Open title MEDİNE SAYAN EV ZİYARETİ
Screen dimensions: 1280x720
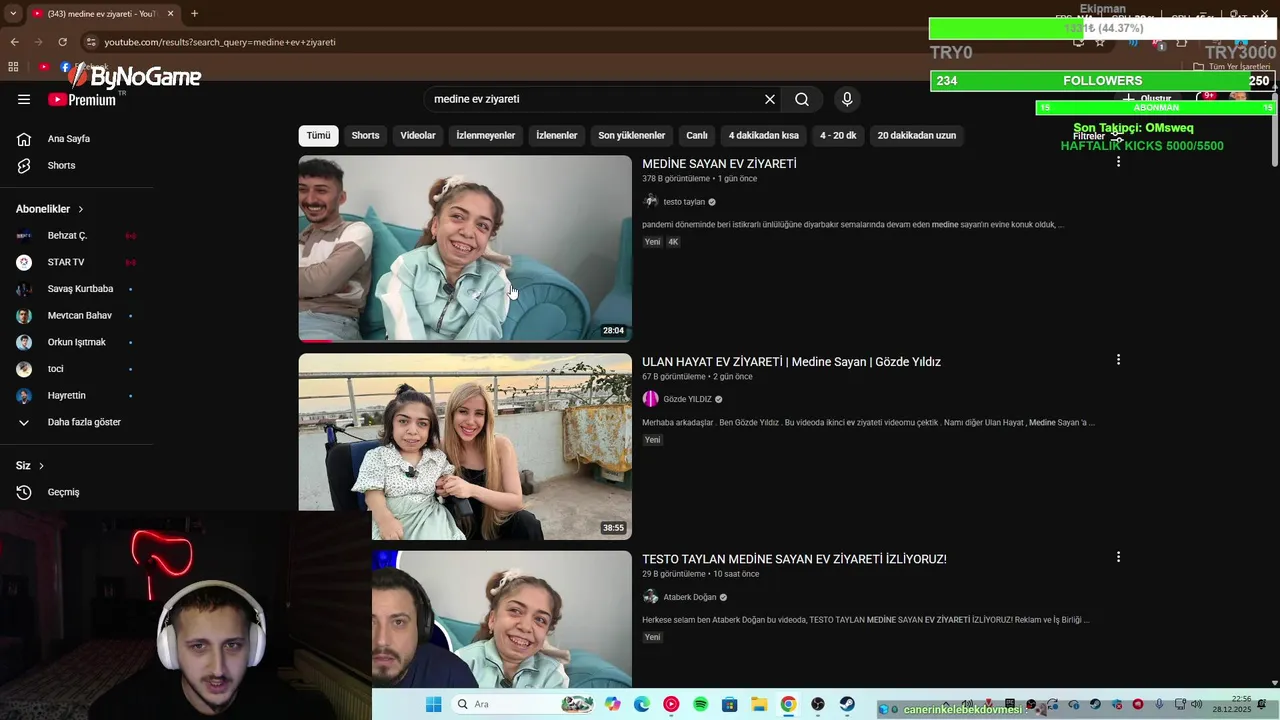[x=719, y=164]
